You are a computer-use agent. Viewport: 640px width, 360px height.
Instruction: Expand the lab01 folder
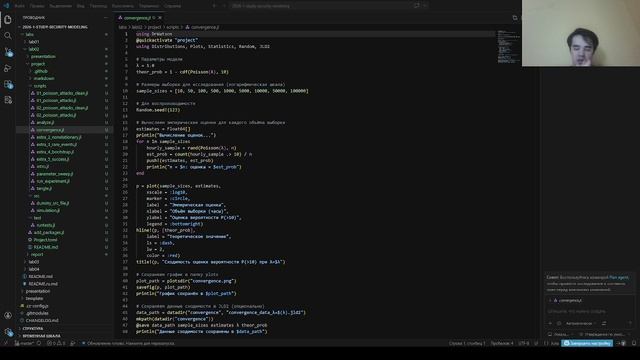coord(34,42)
